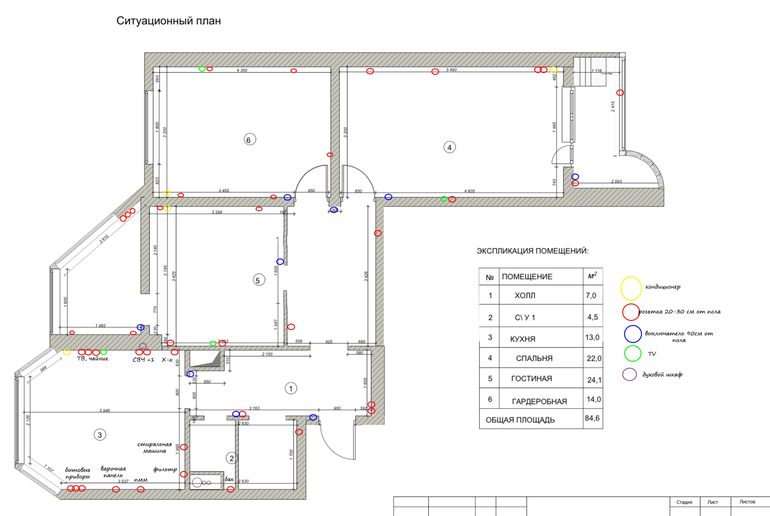
Task: Click the 'Ситуационный план' title
Action: click(169, 21)
